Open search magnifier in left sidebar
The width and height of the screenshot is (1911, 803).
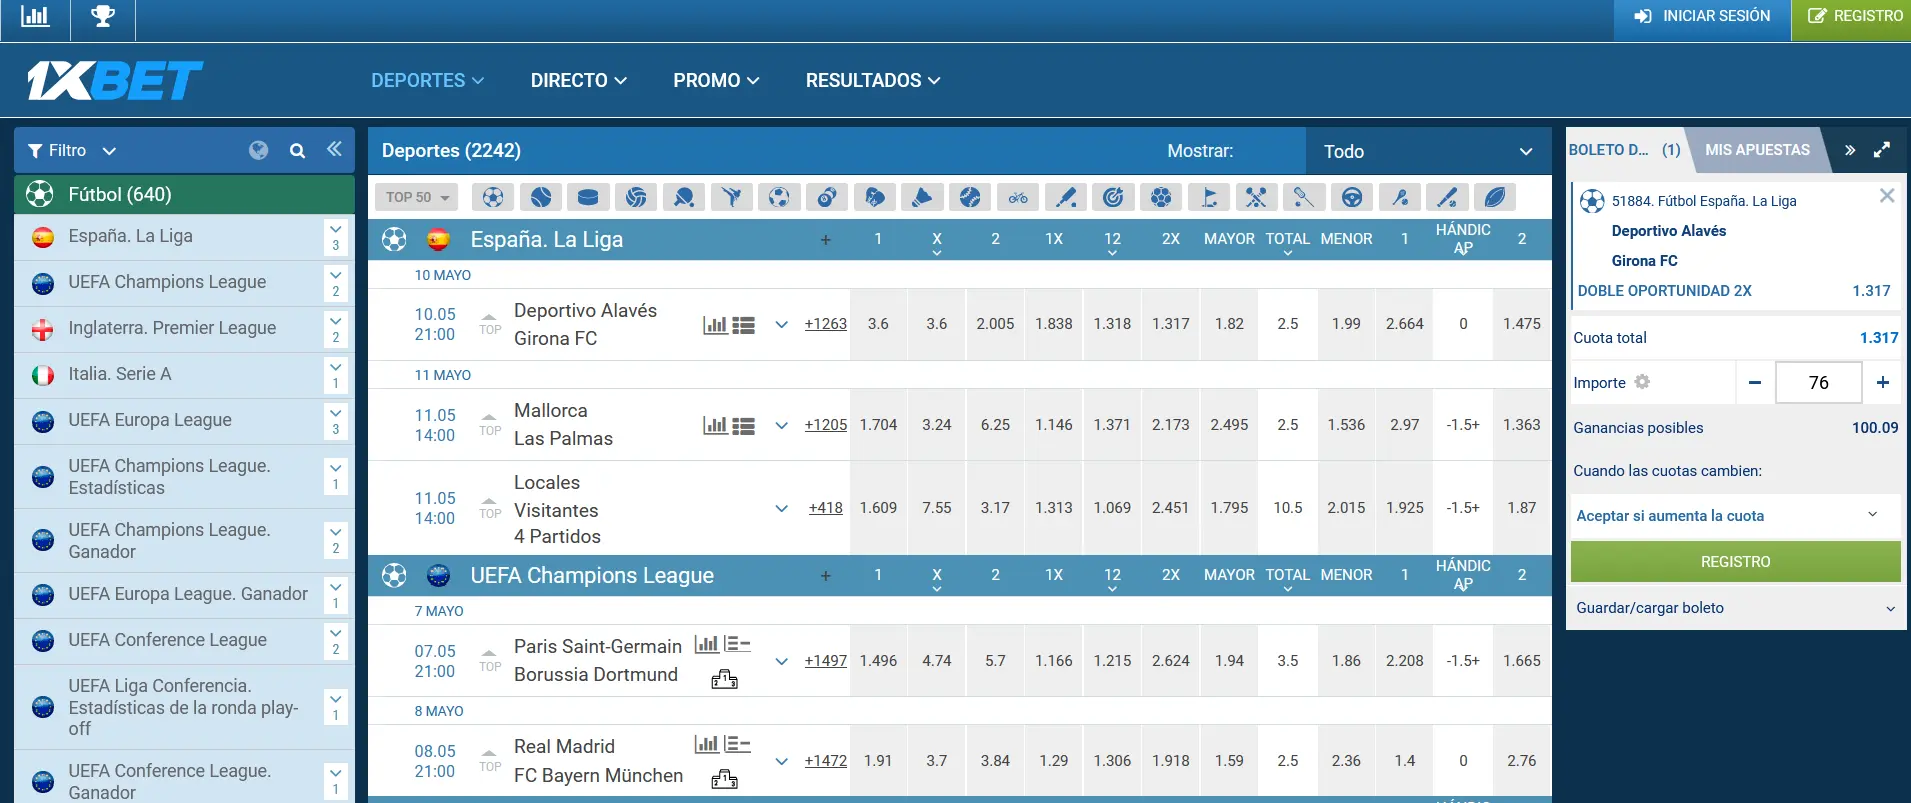pyautogui.click(x=297, y=151)
